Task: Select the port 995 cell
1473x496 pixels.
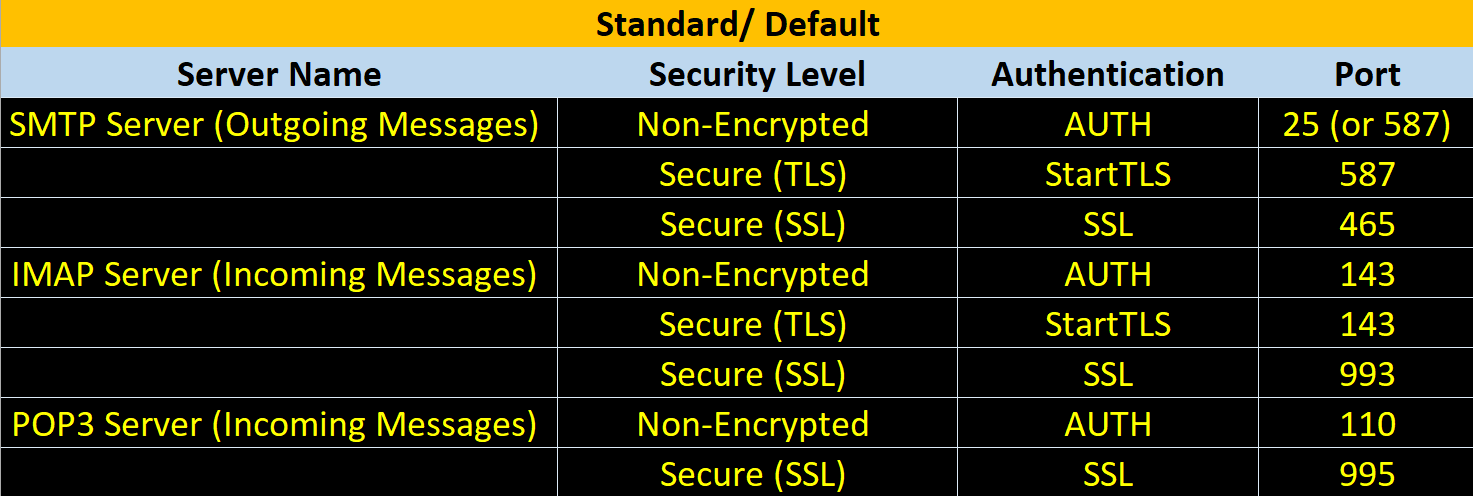Action: pyautogui.click(x=1367, y=473)
